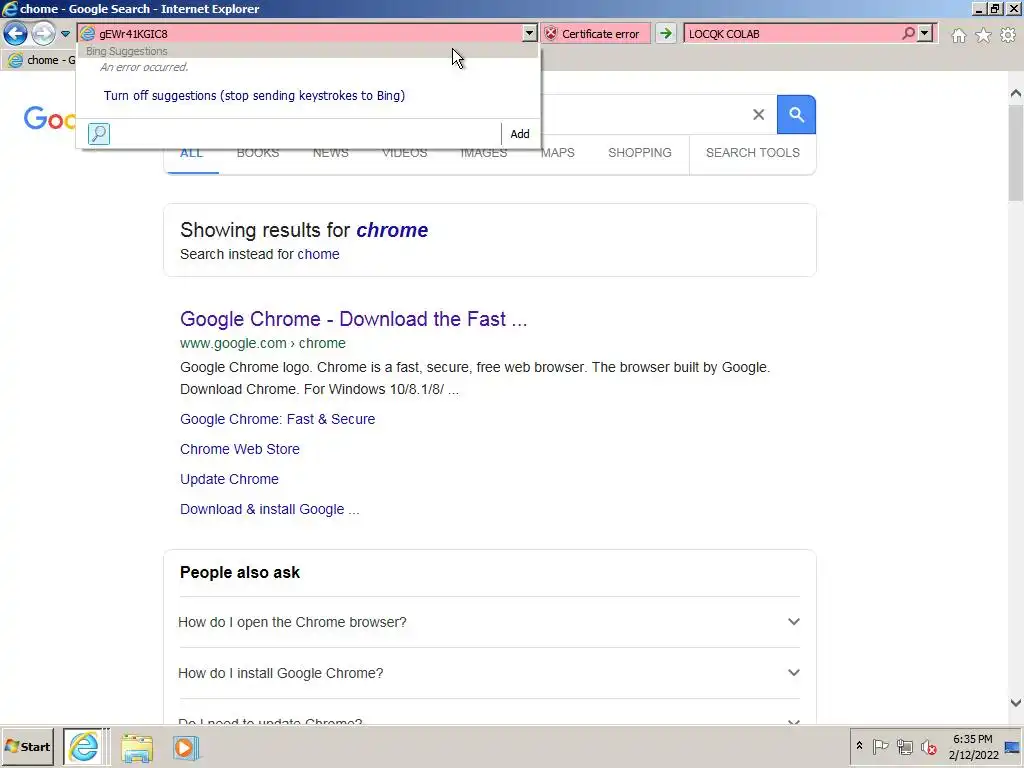
Task: Switch to the NEWS results tab
Action: [330, 153]
